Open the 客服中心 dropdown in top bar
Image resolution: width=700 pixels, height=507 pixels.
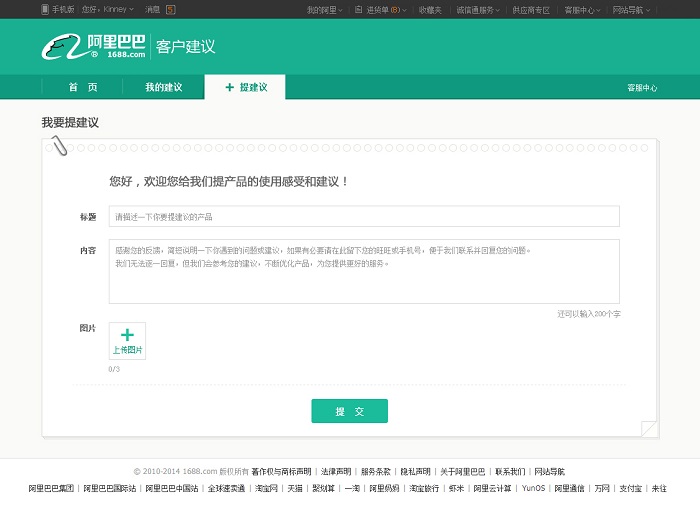pyautogui.click(x=581, y=9)
